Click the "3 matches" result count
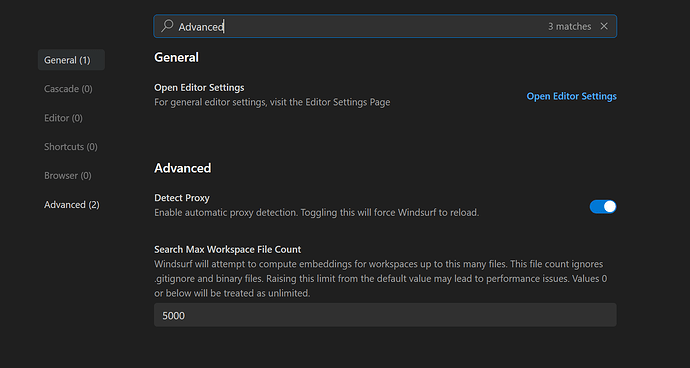The width and height of the screenshot is (690, 368). tap(569, 26)
